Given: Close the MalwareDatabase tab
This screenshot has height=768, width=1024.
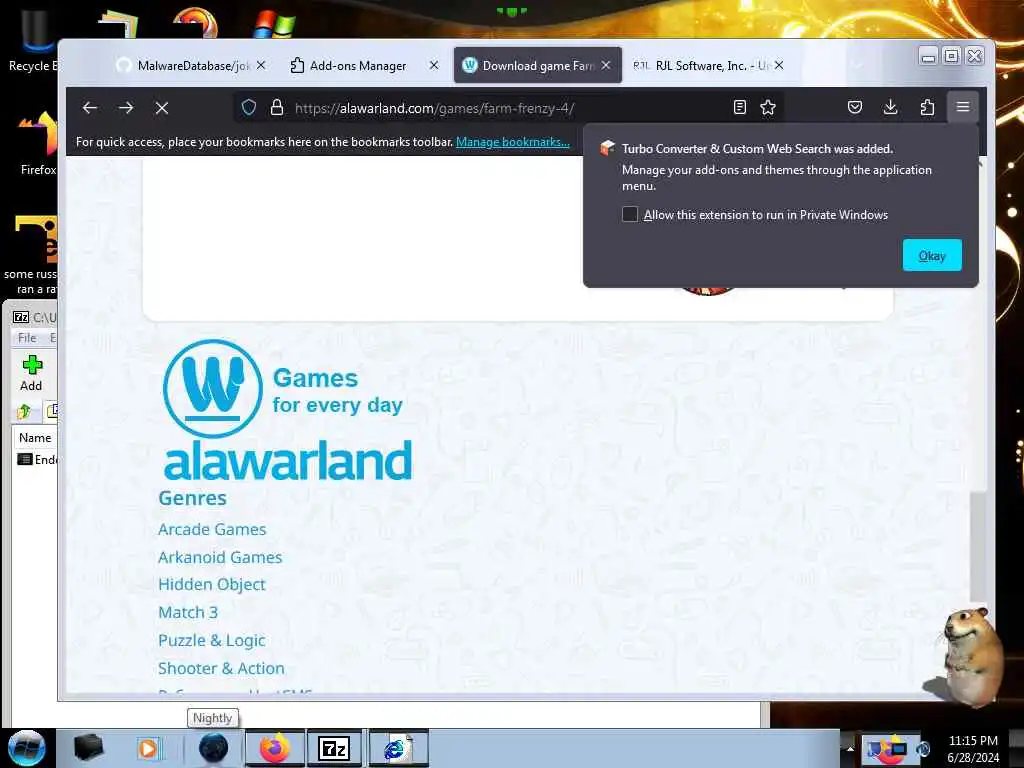Looking at the screenshot, I should (x=261, y=65).
